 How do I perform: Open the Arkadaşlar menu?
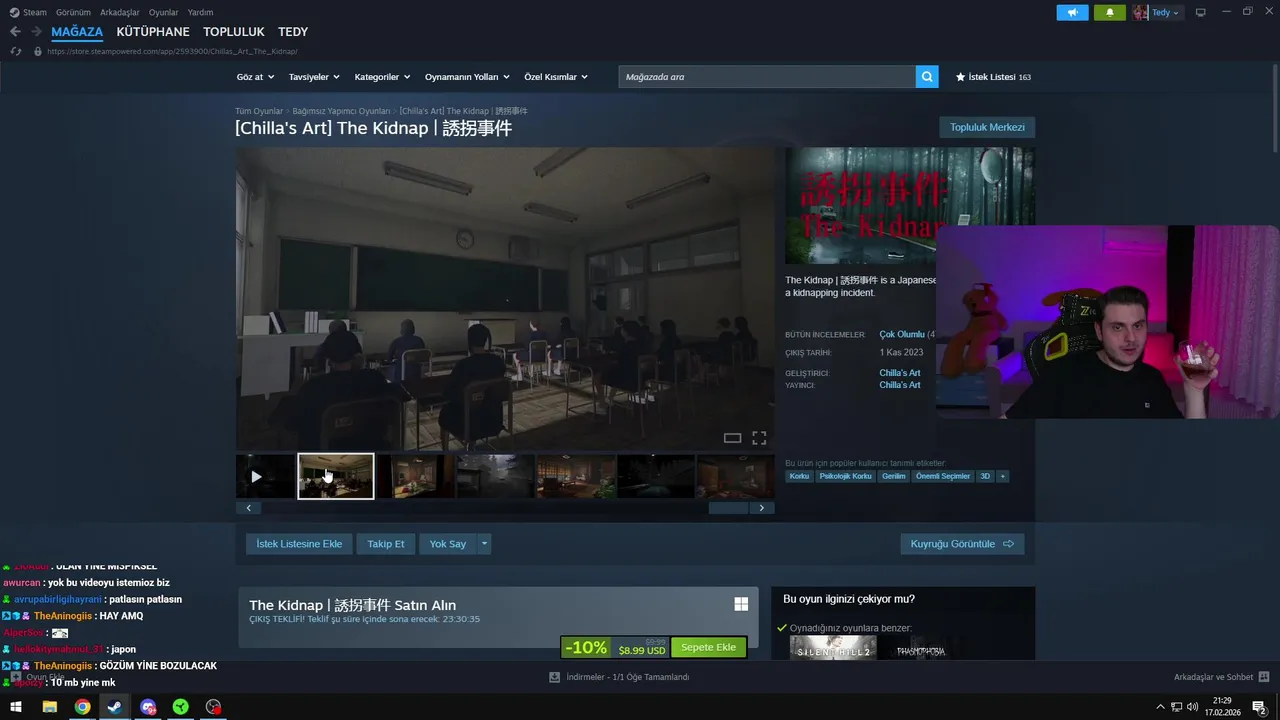tap(119, 12)
